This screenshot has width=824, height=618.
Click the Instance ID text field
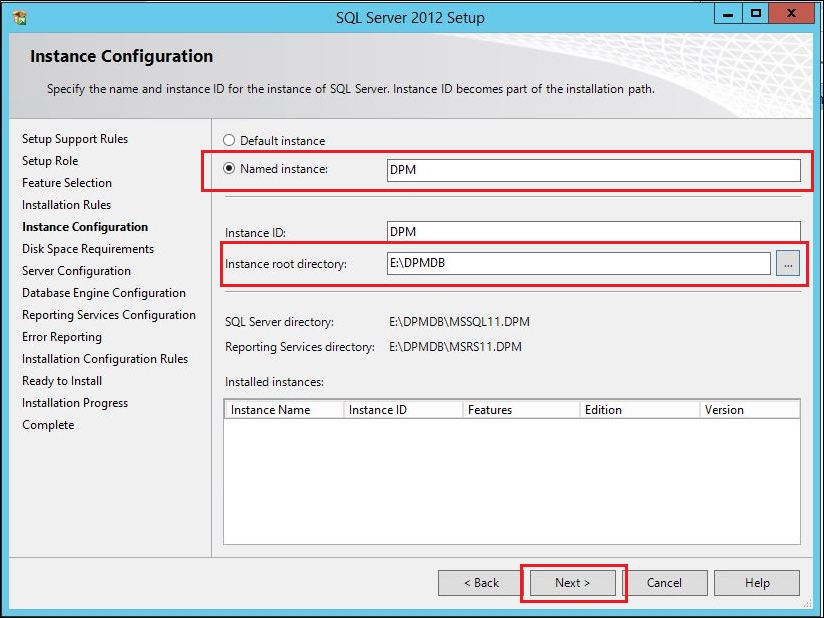click(593, 232)
